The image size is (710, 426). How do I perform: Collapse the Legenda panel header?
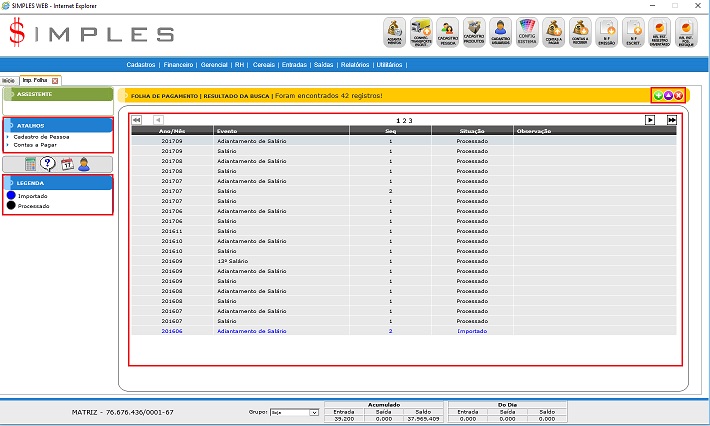[x=57, y=183]
